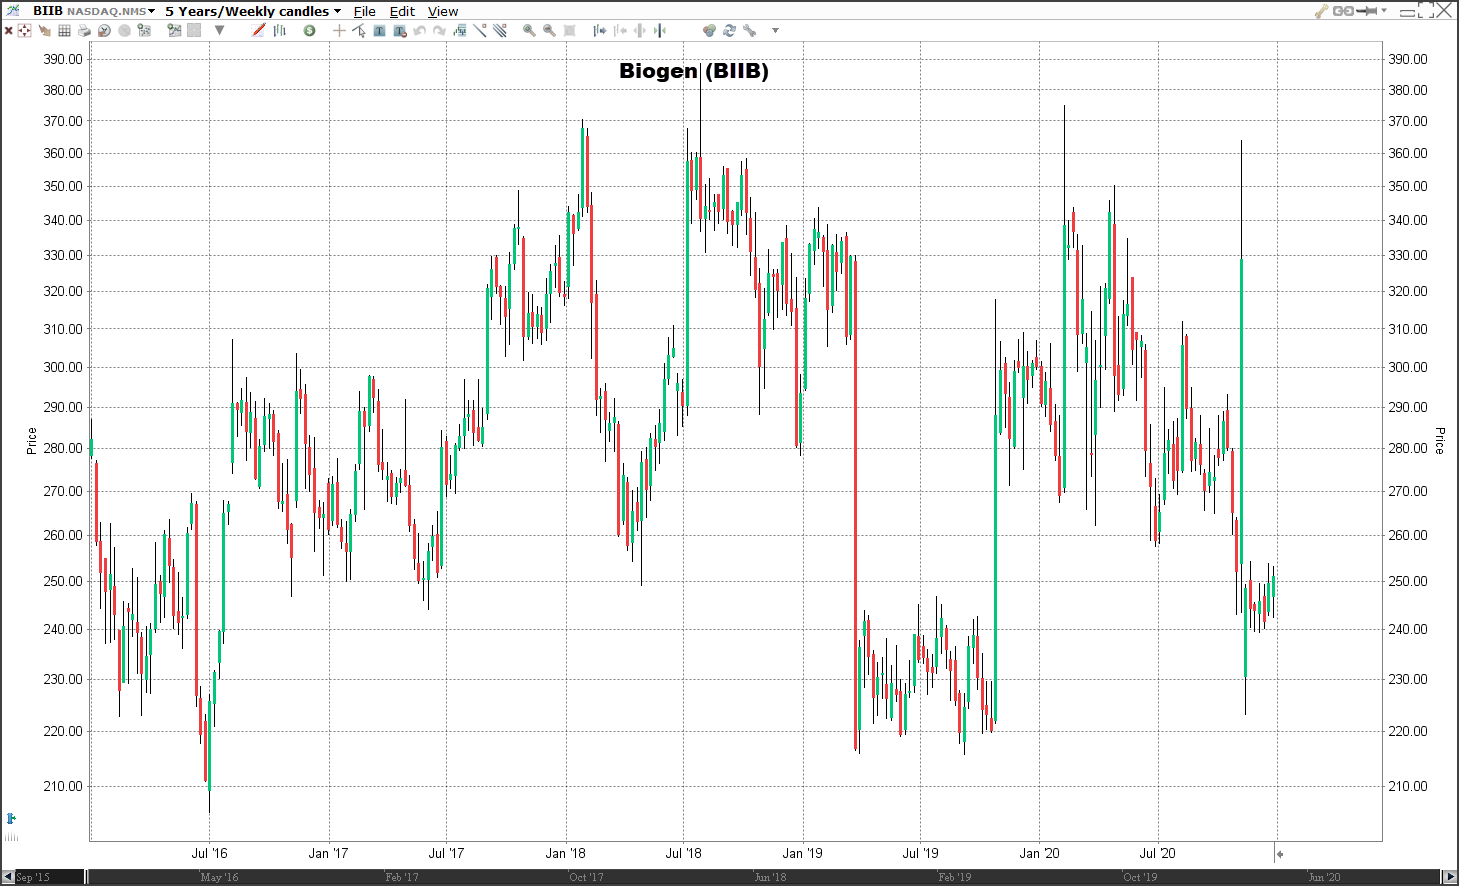
Task: Click the timeline scrollbar near Oct '17
Action: pos(586,877)
